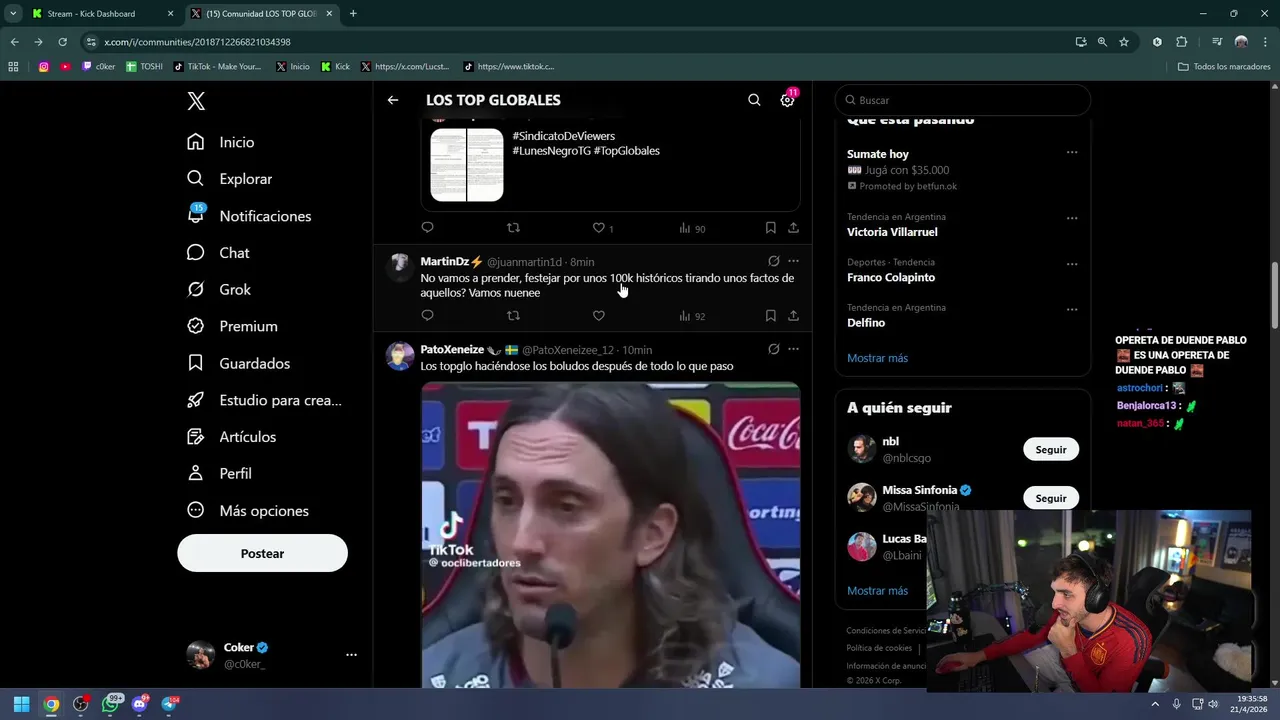Switch to Stream - Kick Dashboard tab
Viewport: 1280px width, 720px height.
102,14
